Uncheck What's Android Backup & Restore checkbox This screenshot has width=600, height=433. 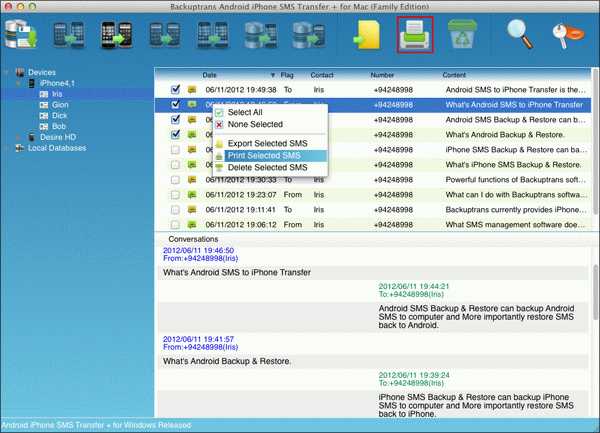pos(175,134)
